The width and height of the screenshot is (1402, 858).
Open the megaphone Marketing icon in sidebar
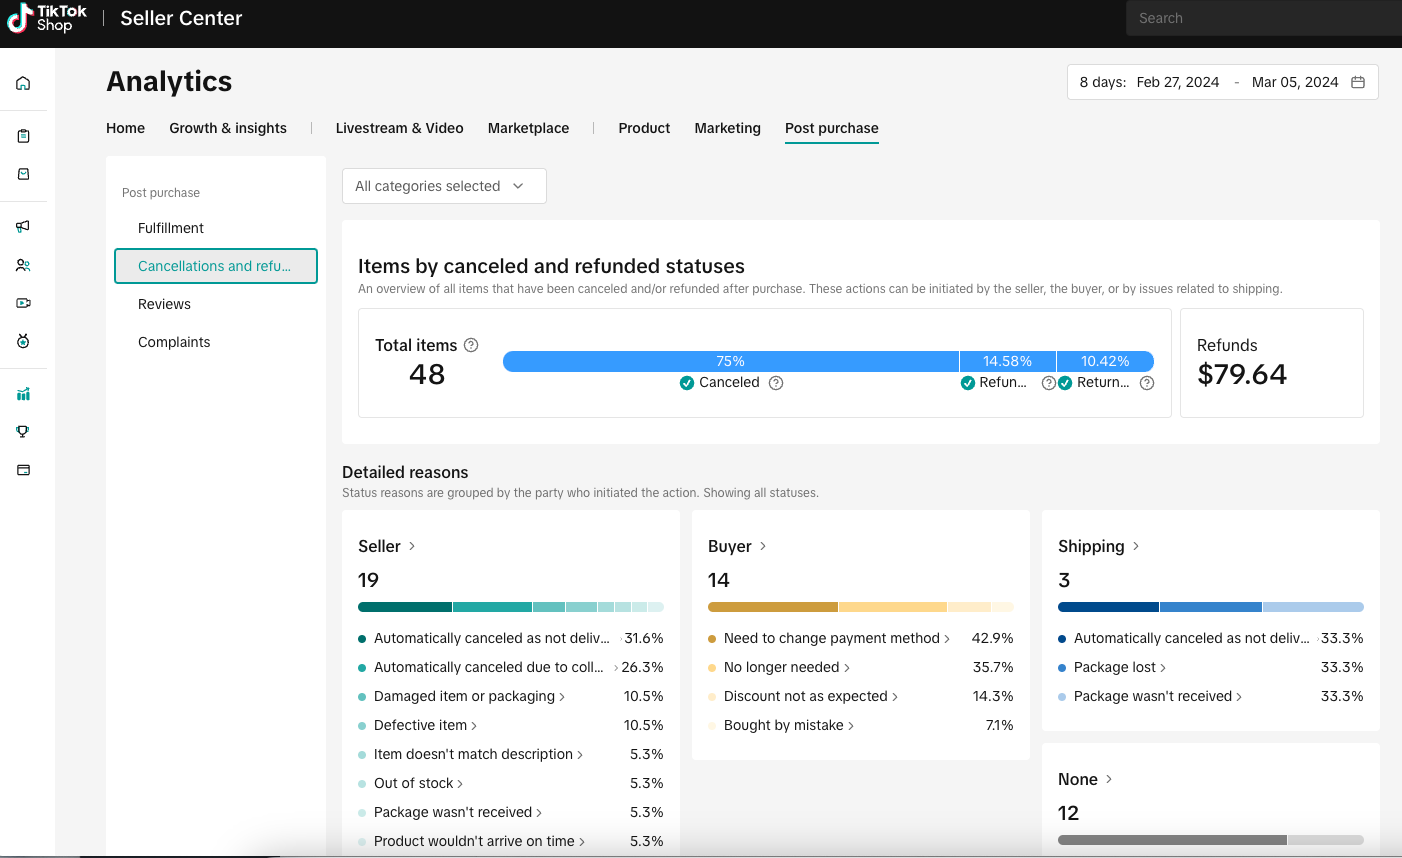pos(23,226)
